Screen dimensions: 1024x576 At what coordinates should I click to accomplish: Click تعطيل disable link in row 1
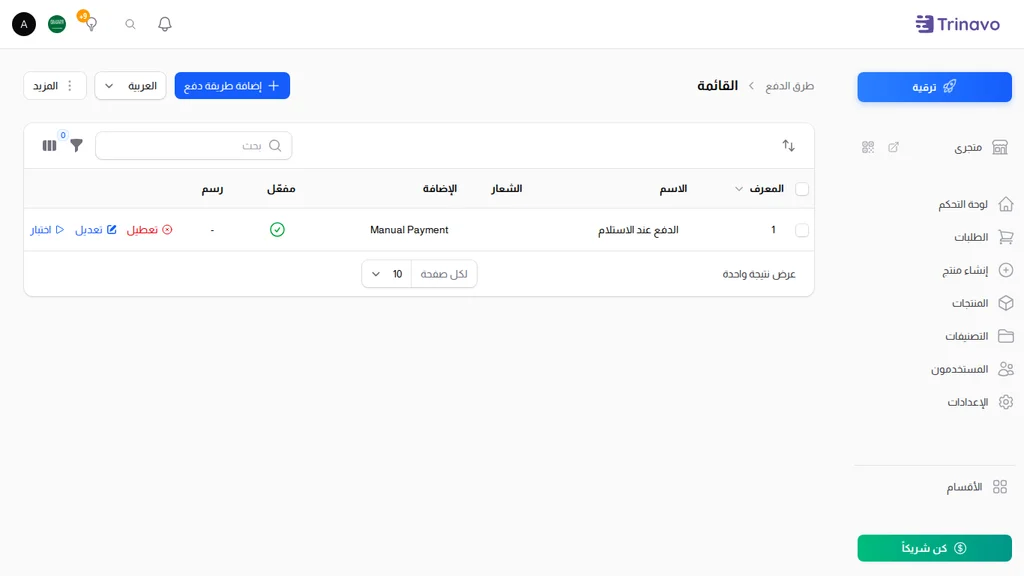coord(150,230)
